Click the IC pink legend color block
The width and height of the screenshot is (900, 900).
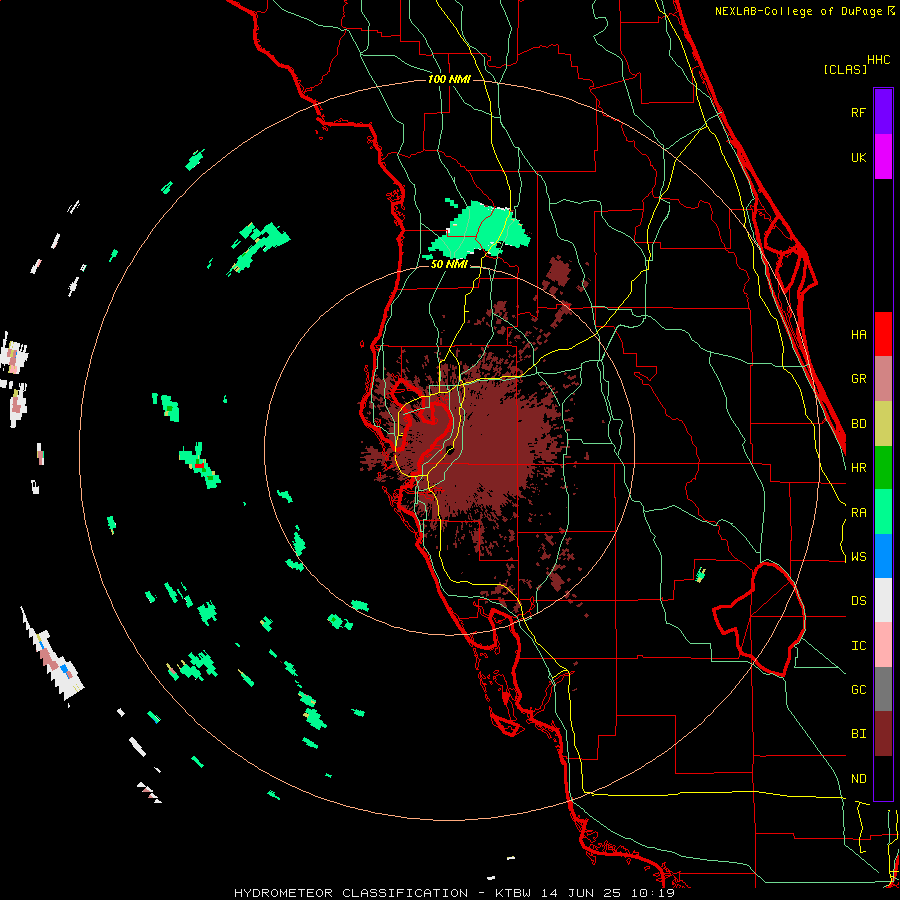point(883,645)
